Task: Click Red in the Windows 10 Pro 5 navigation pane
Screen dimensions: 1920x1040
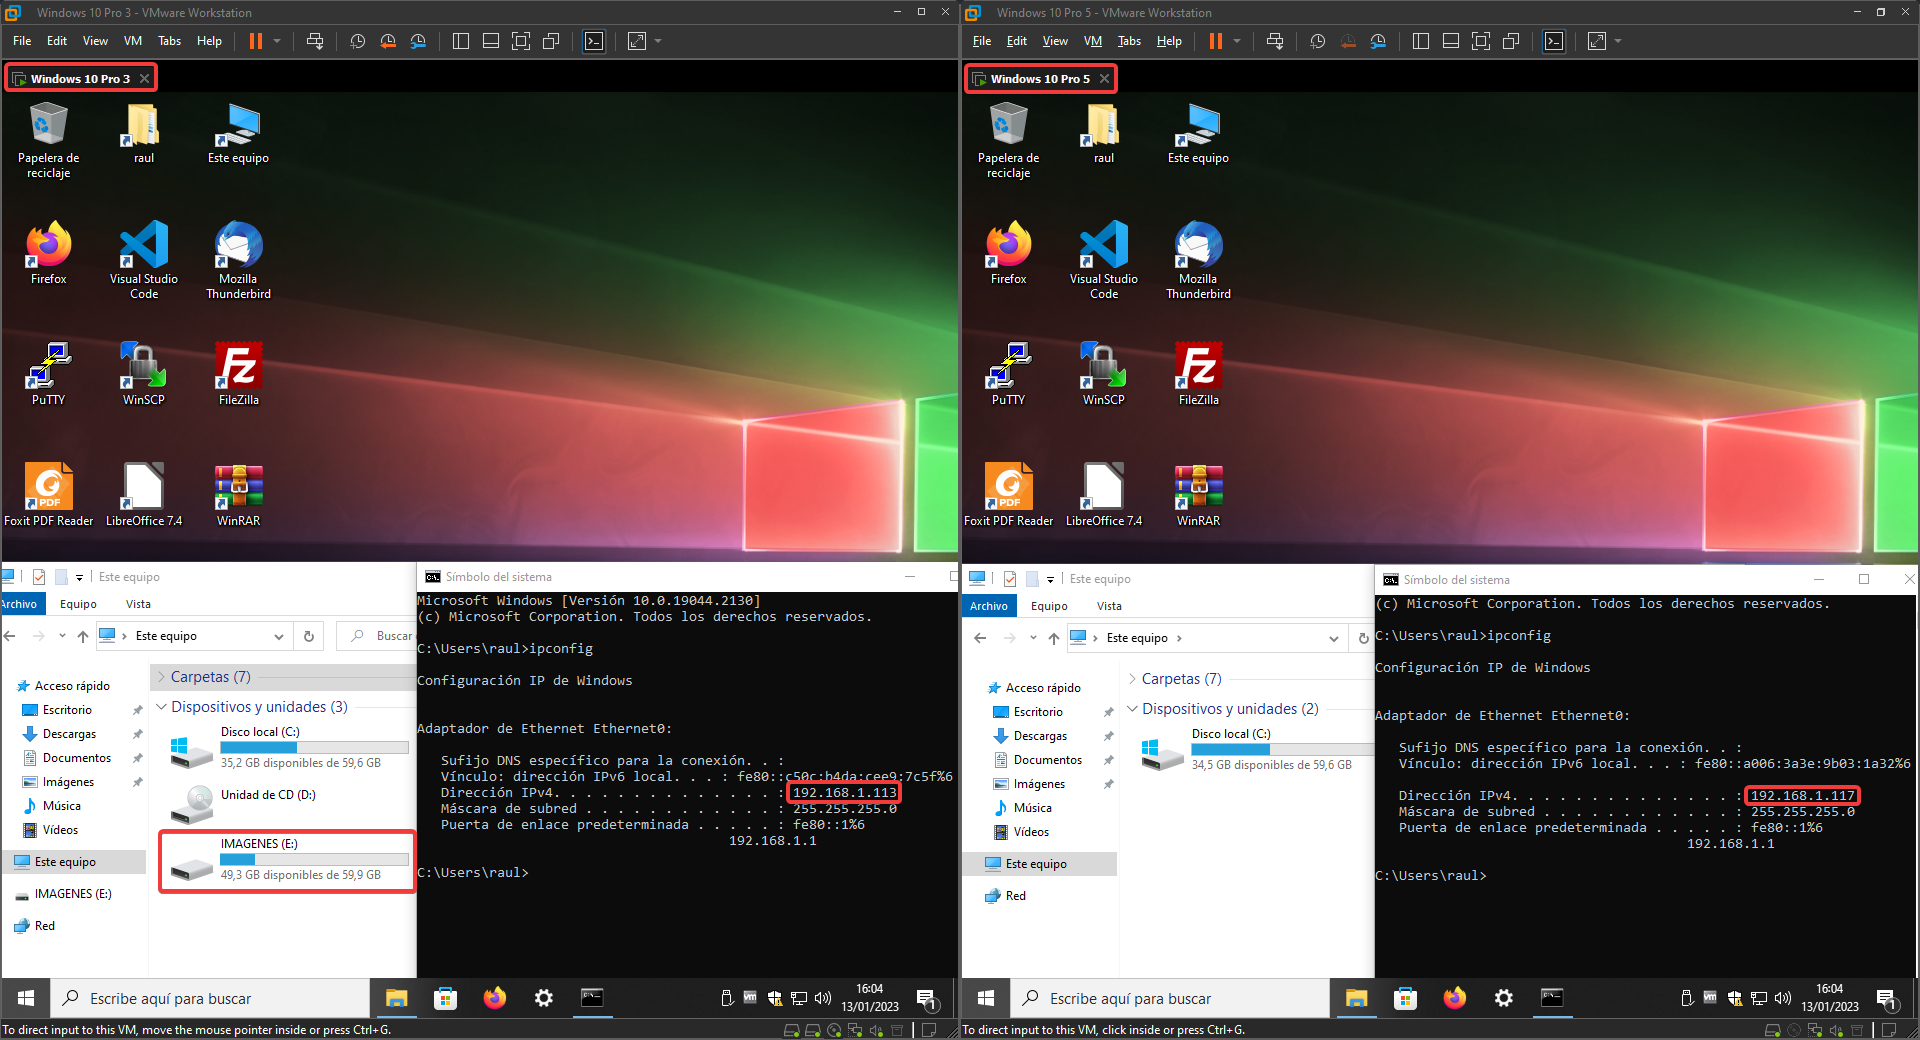Action: 1015,896
